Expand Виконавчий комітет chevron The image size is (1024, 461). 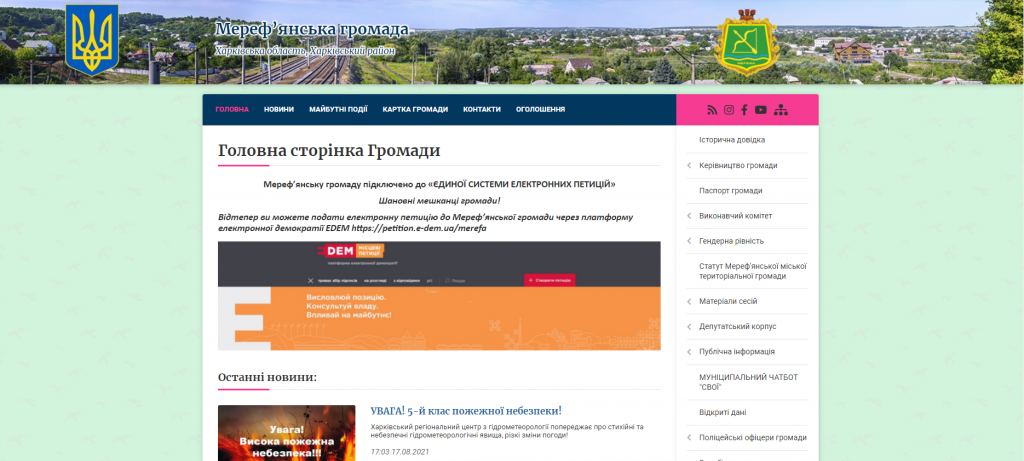689,216
